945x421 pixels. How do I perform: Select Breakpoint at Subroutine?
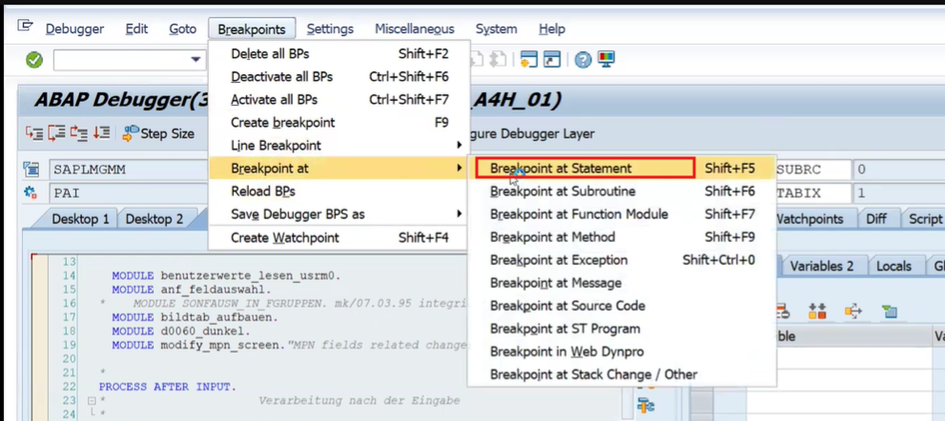click(x=621, y=191)
